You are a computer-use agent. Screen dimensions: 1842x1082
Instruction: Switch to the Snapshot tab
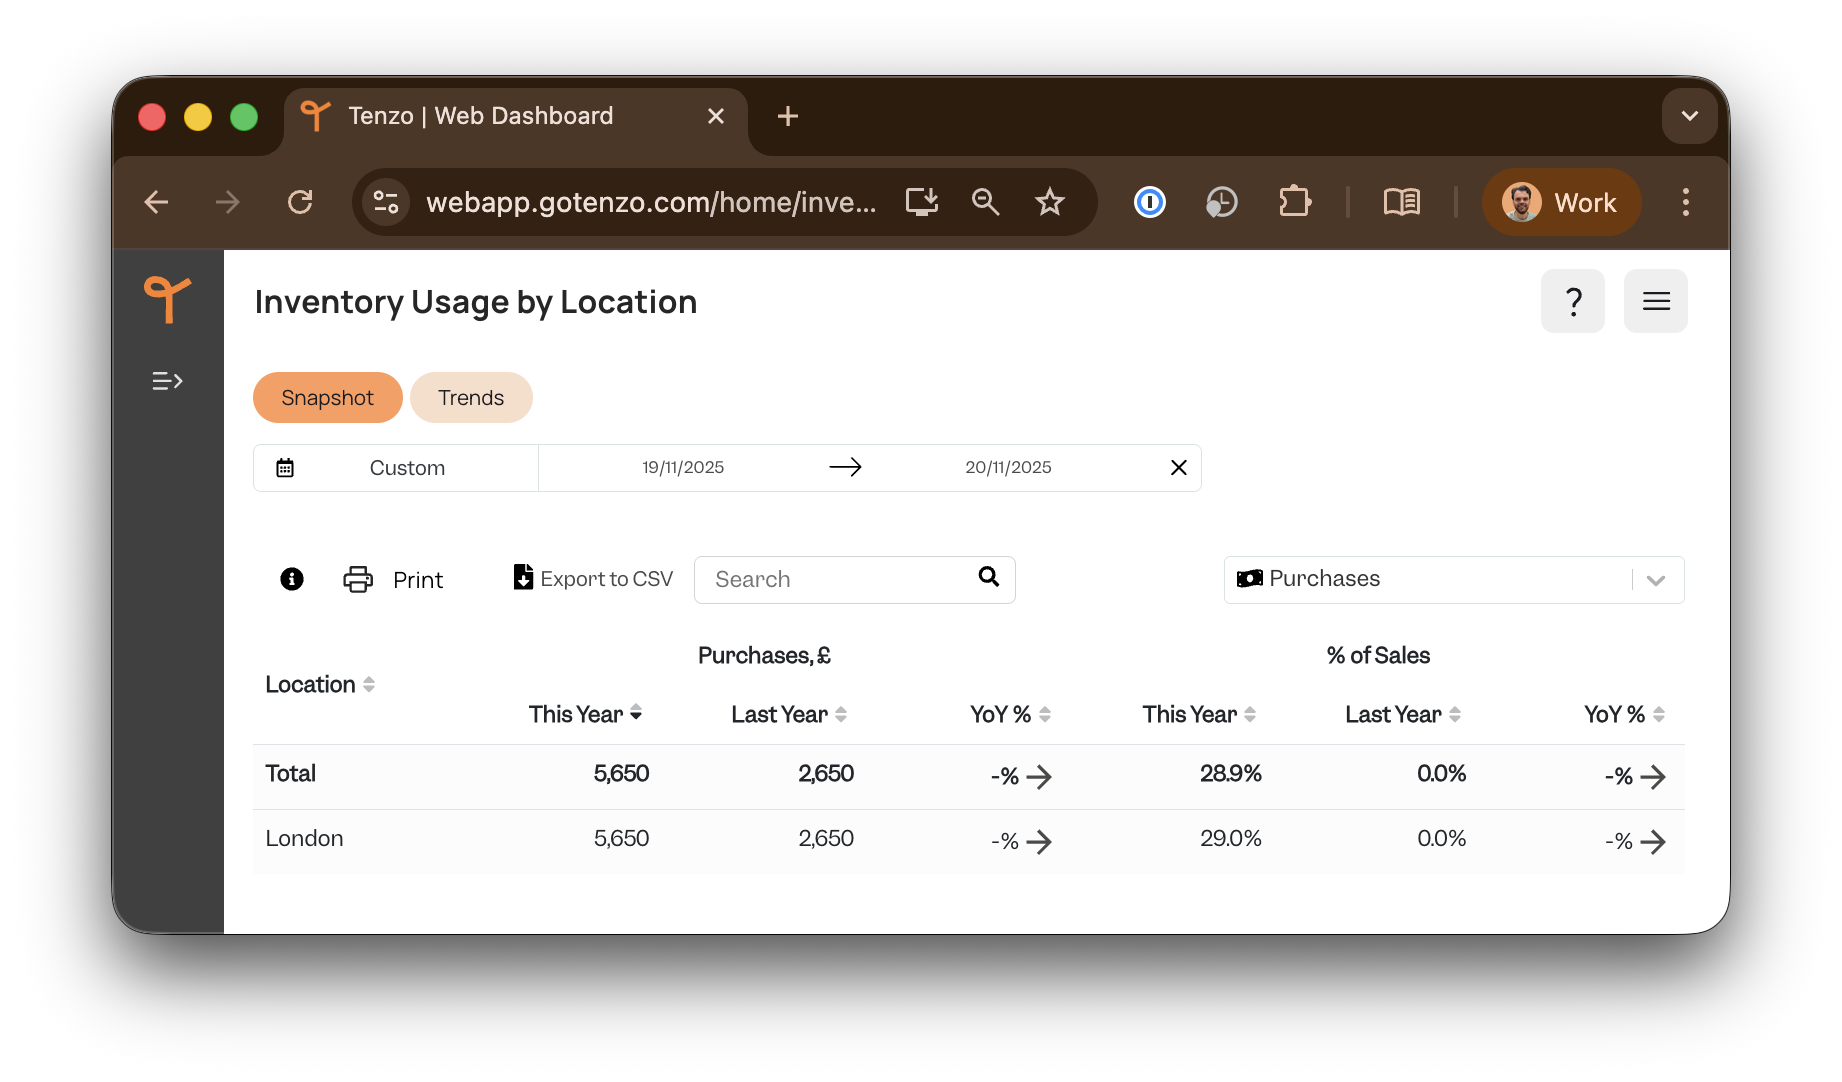pyautogui.click(x=328, y=398)
